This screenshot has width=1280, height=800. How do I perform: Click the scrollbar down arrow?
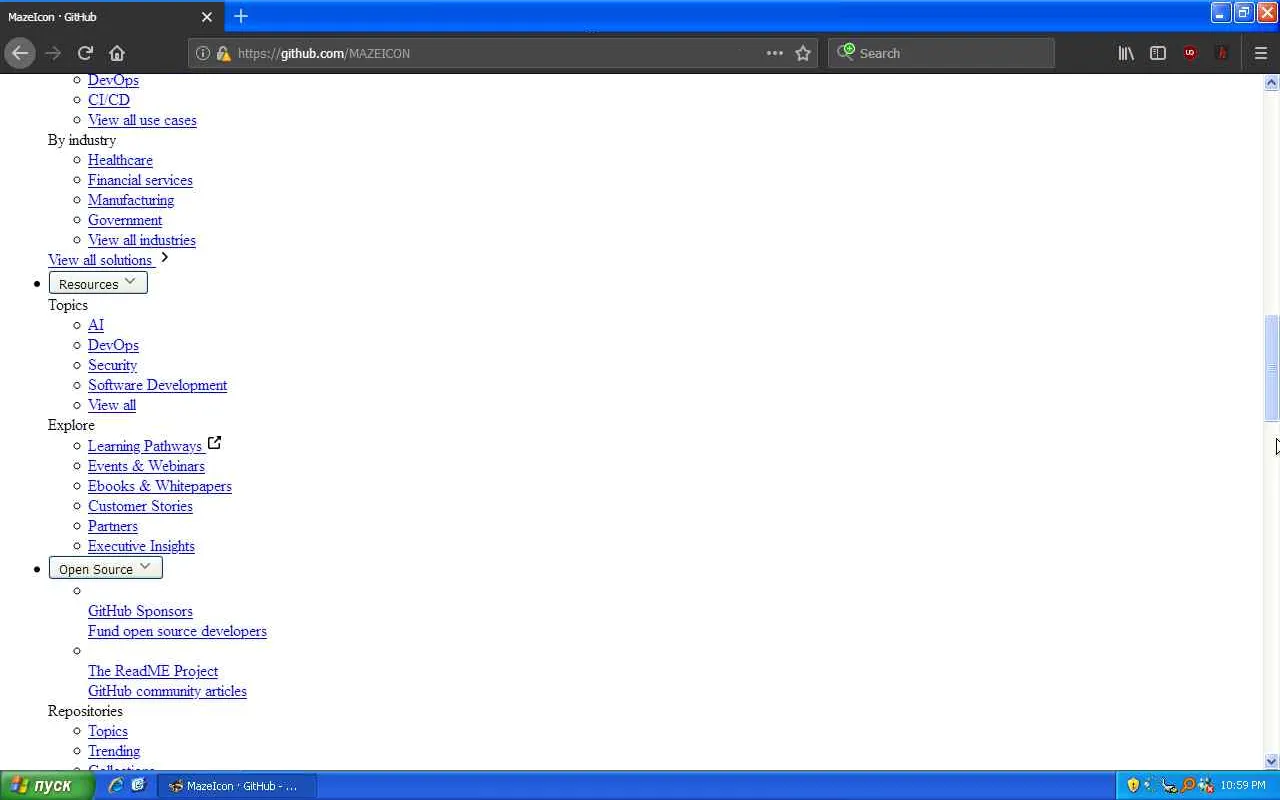point(1272,761)
